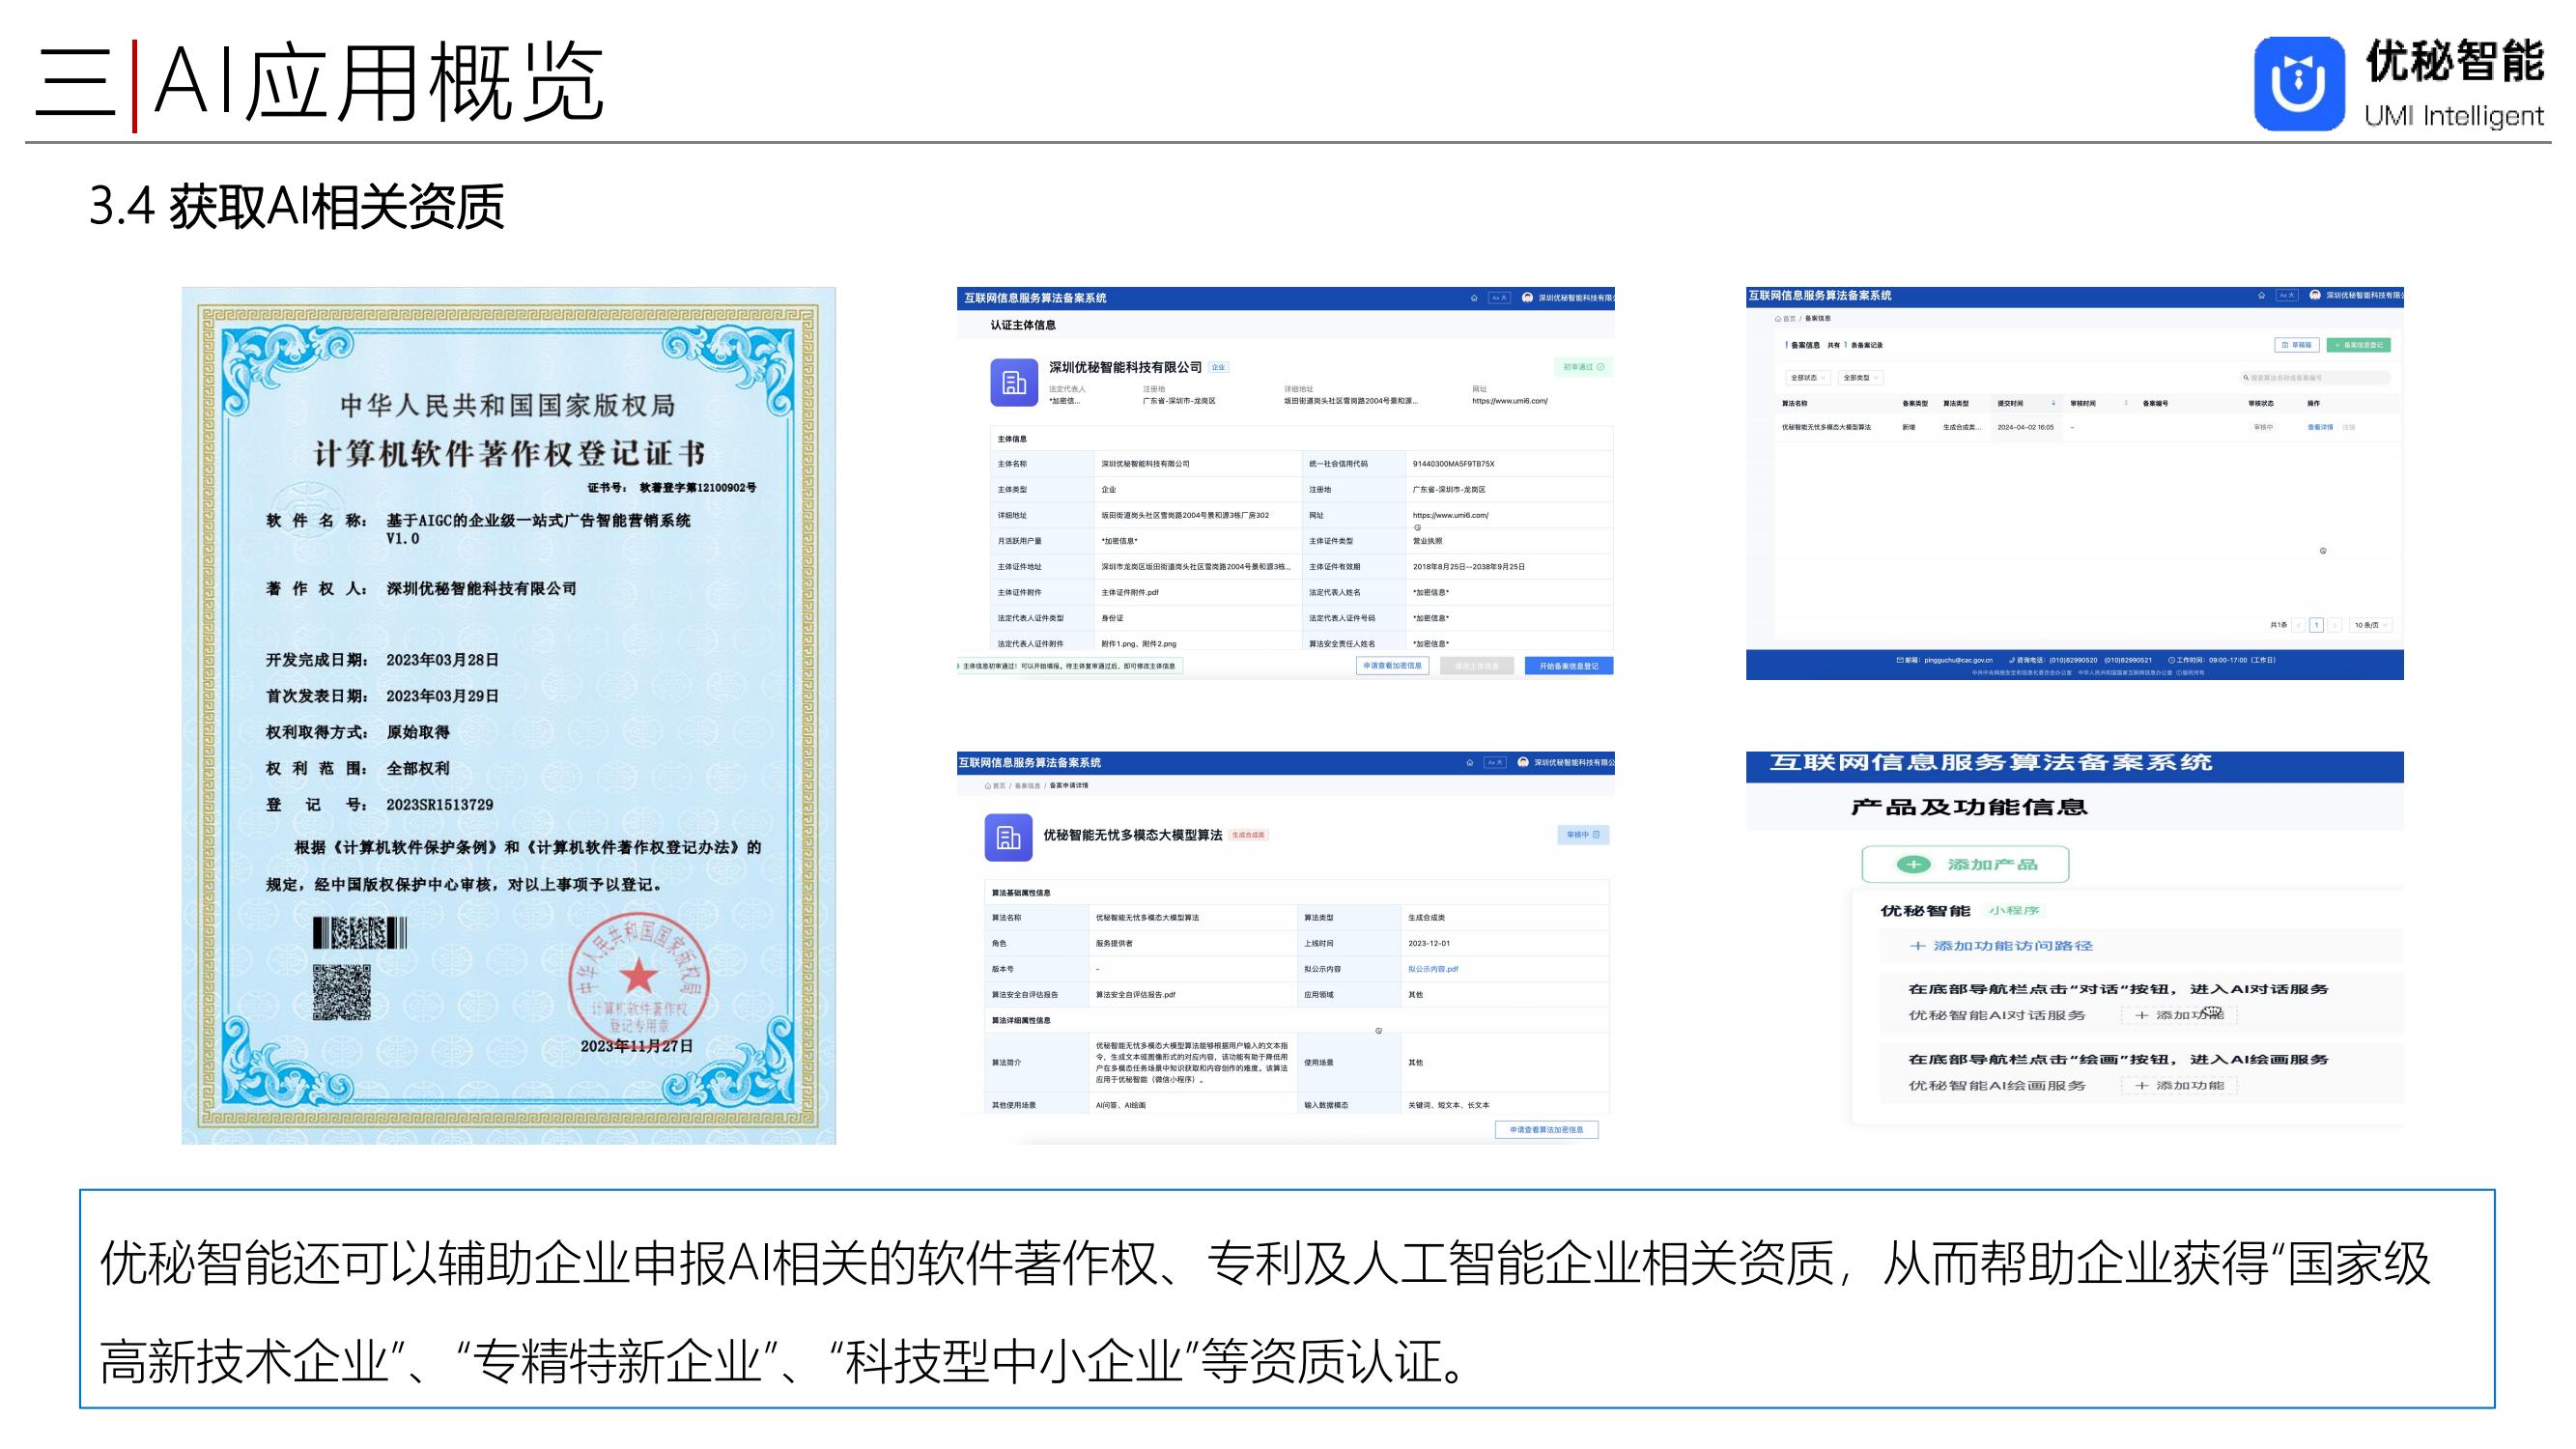The image size is (2576, 1449).
Task: Click 查看详情 link in the record row
Action: pyautogui.click(x=2320, y=427)
